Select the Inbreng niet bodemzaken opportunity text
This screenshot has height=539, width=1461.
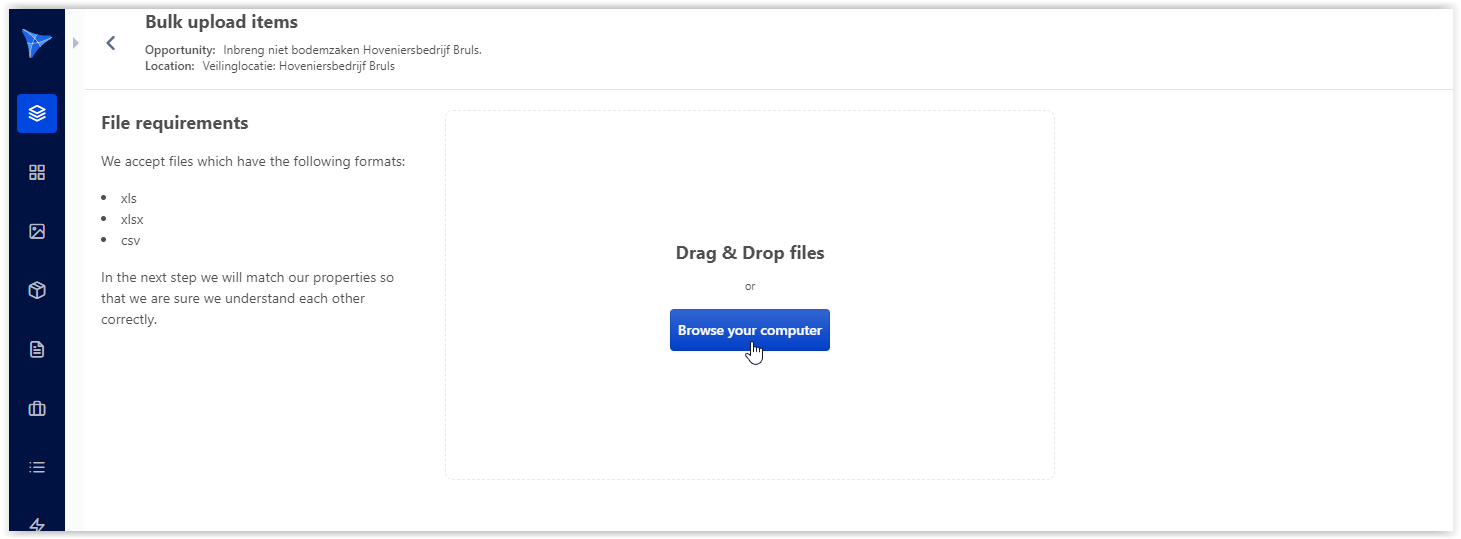tap(352, 50)
